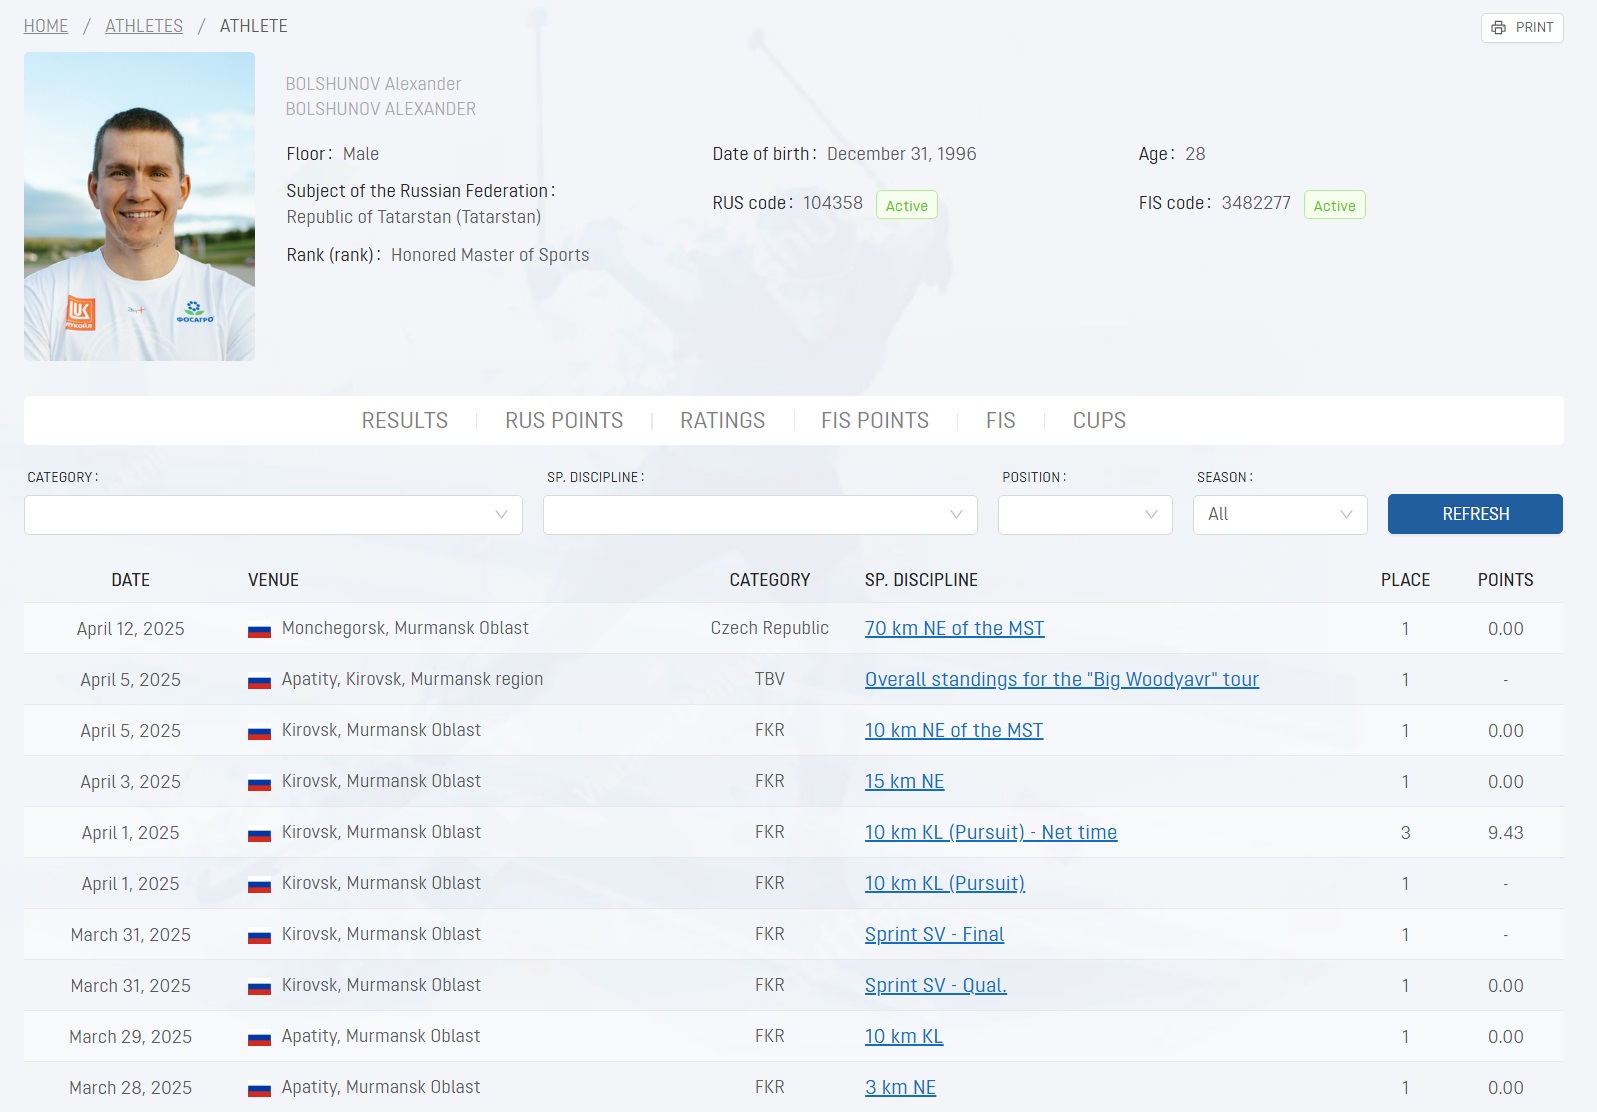The image size is (1597, 1112).
Task: Click the Print button label
Action: click(1534, 28)
